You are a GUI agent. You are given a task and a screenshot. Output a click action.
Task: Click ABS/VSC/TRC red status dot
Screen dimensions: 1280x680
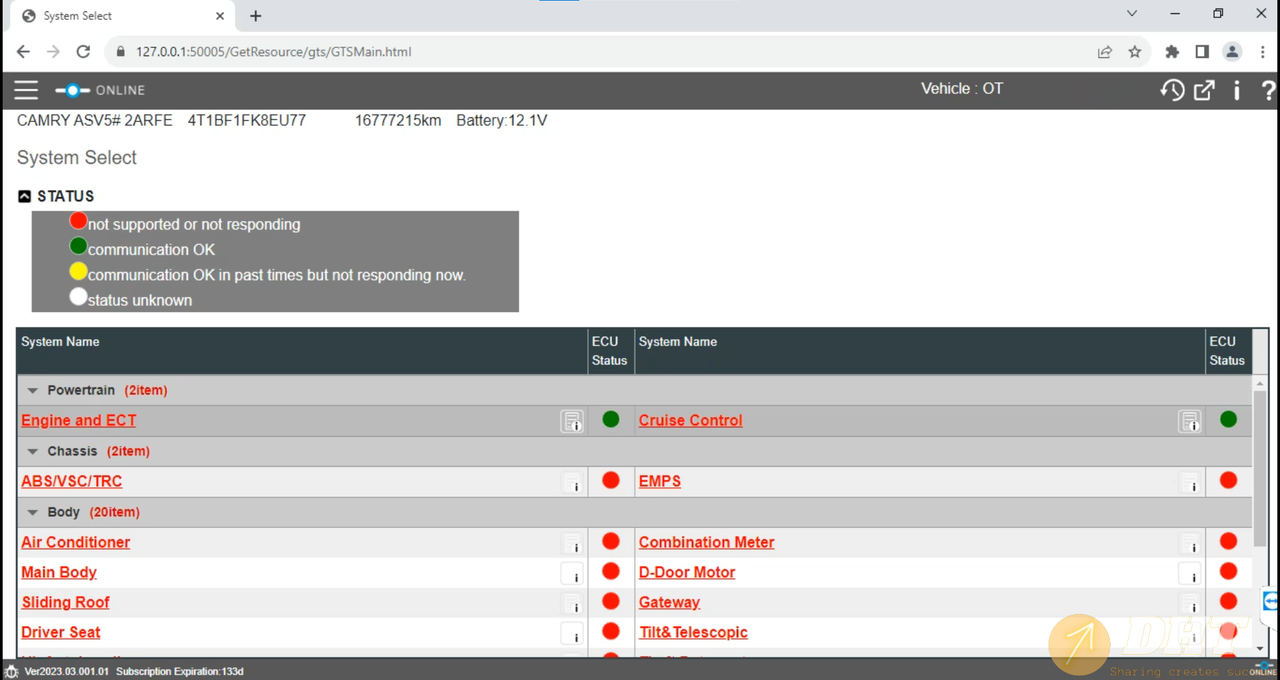tap(611, 481)
